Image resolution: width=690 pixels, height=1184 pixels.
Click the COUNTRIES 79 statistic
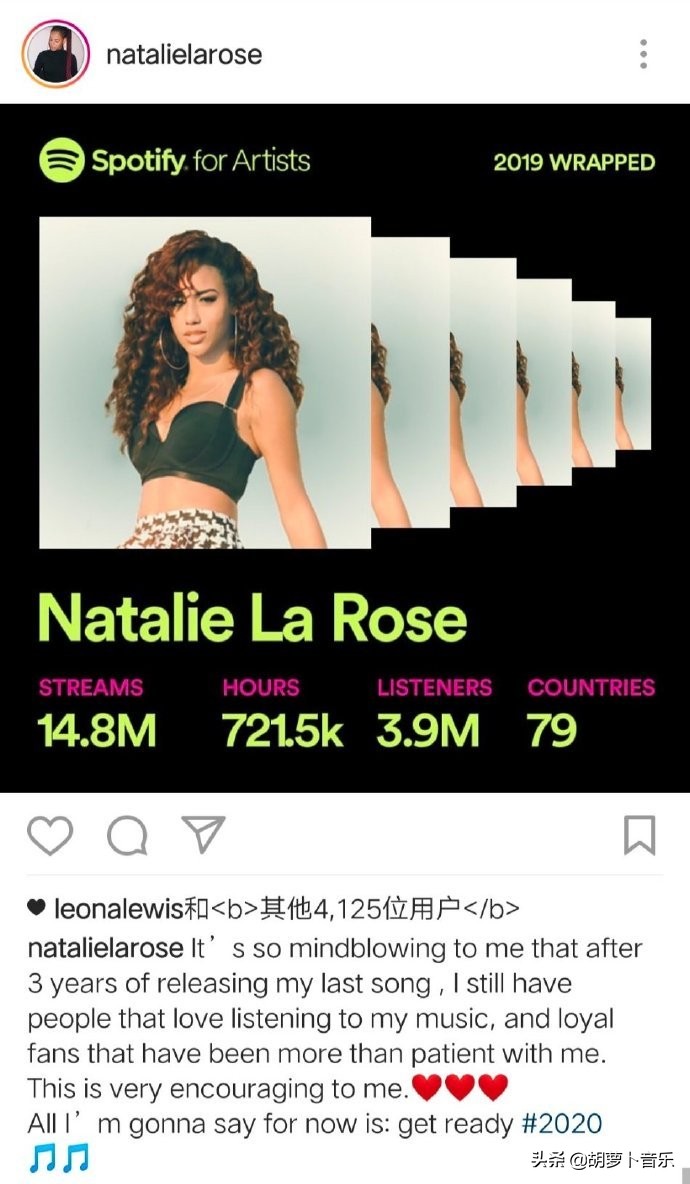(x=591, y=712)
